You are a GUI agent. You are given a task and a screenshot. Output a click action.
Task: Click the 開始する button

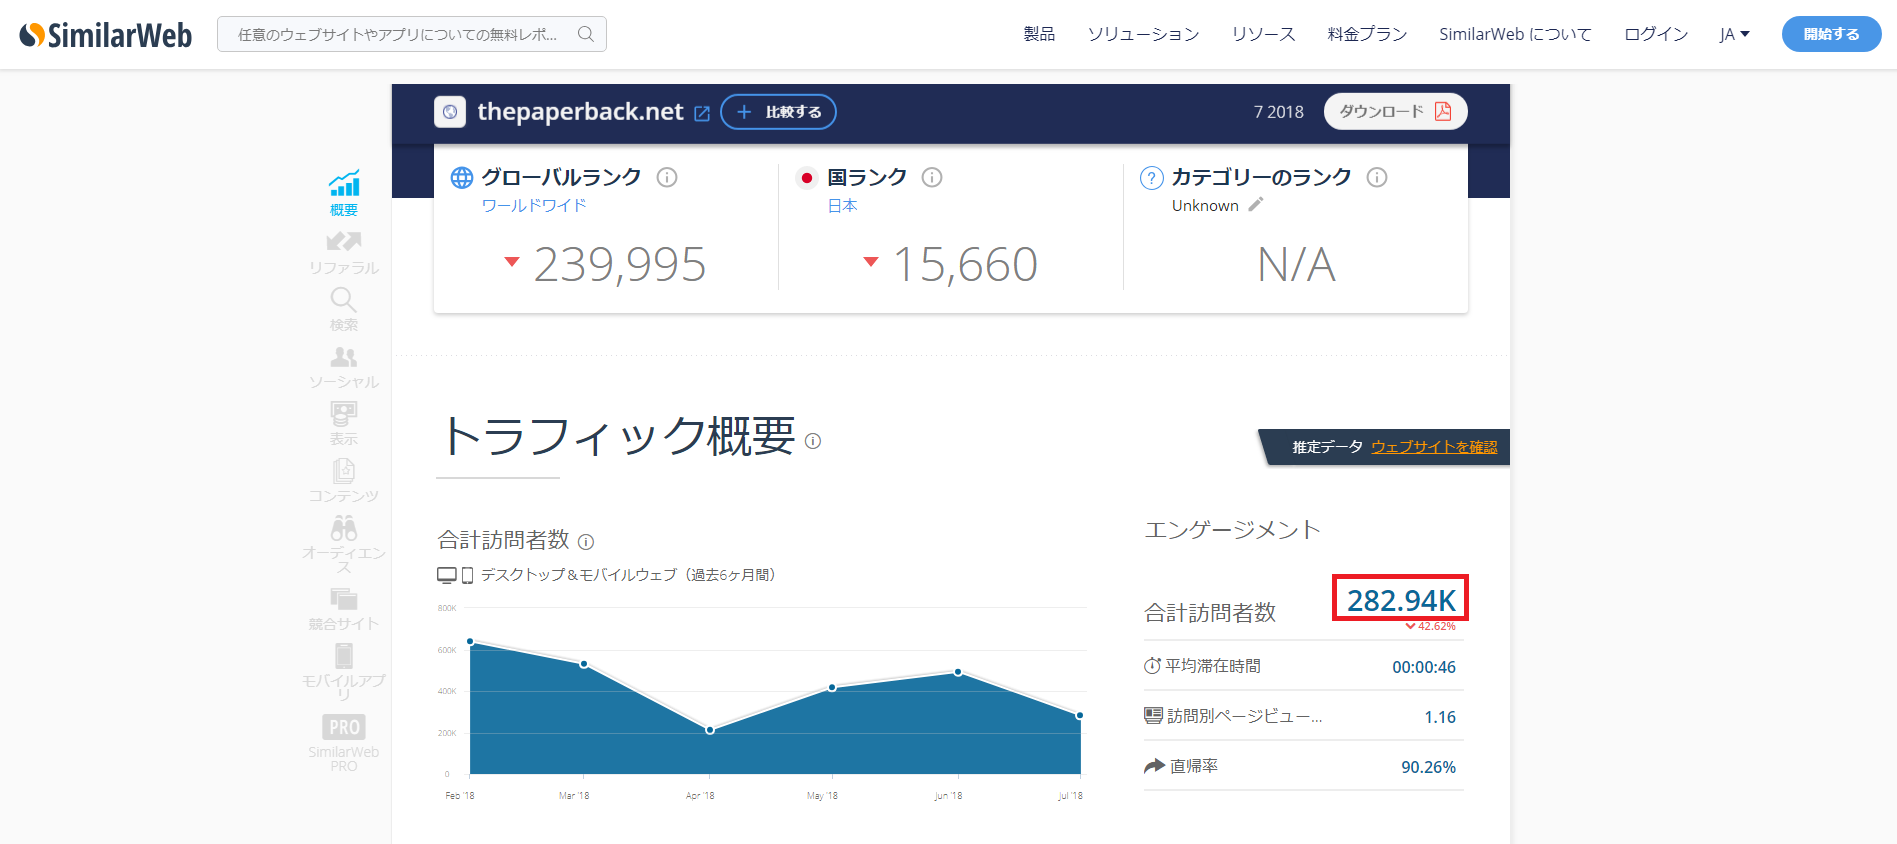tap(1831, 34)
